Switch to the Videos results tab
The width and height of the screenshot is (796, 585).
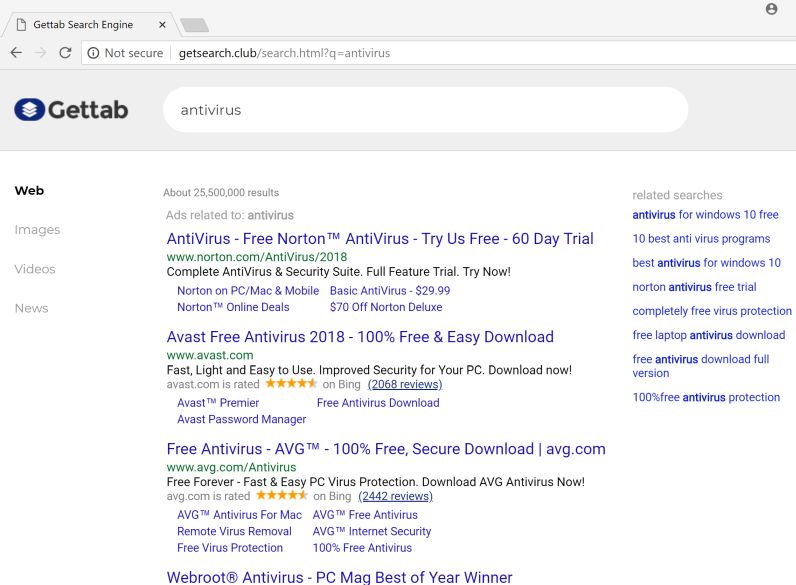click(x=35, y=269)
